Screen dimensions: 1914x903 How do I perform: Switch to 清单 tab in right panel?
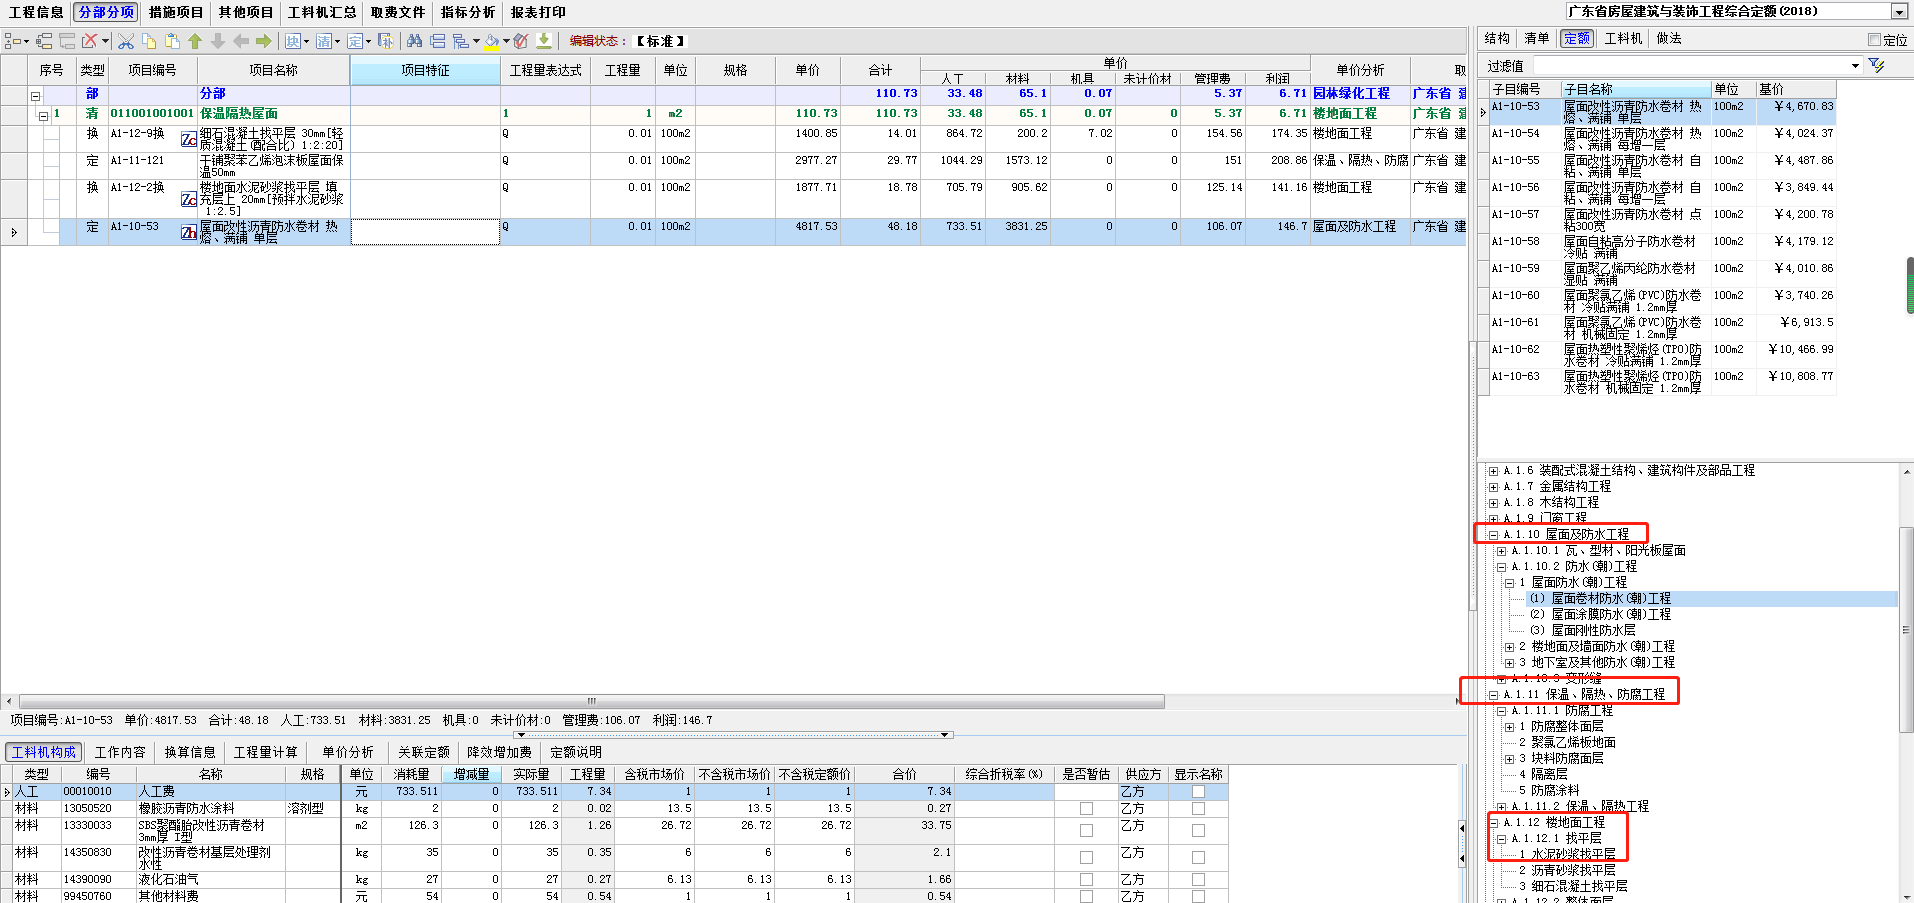point(1537,39)
